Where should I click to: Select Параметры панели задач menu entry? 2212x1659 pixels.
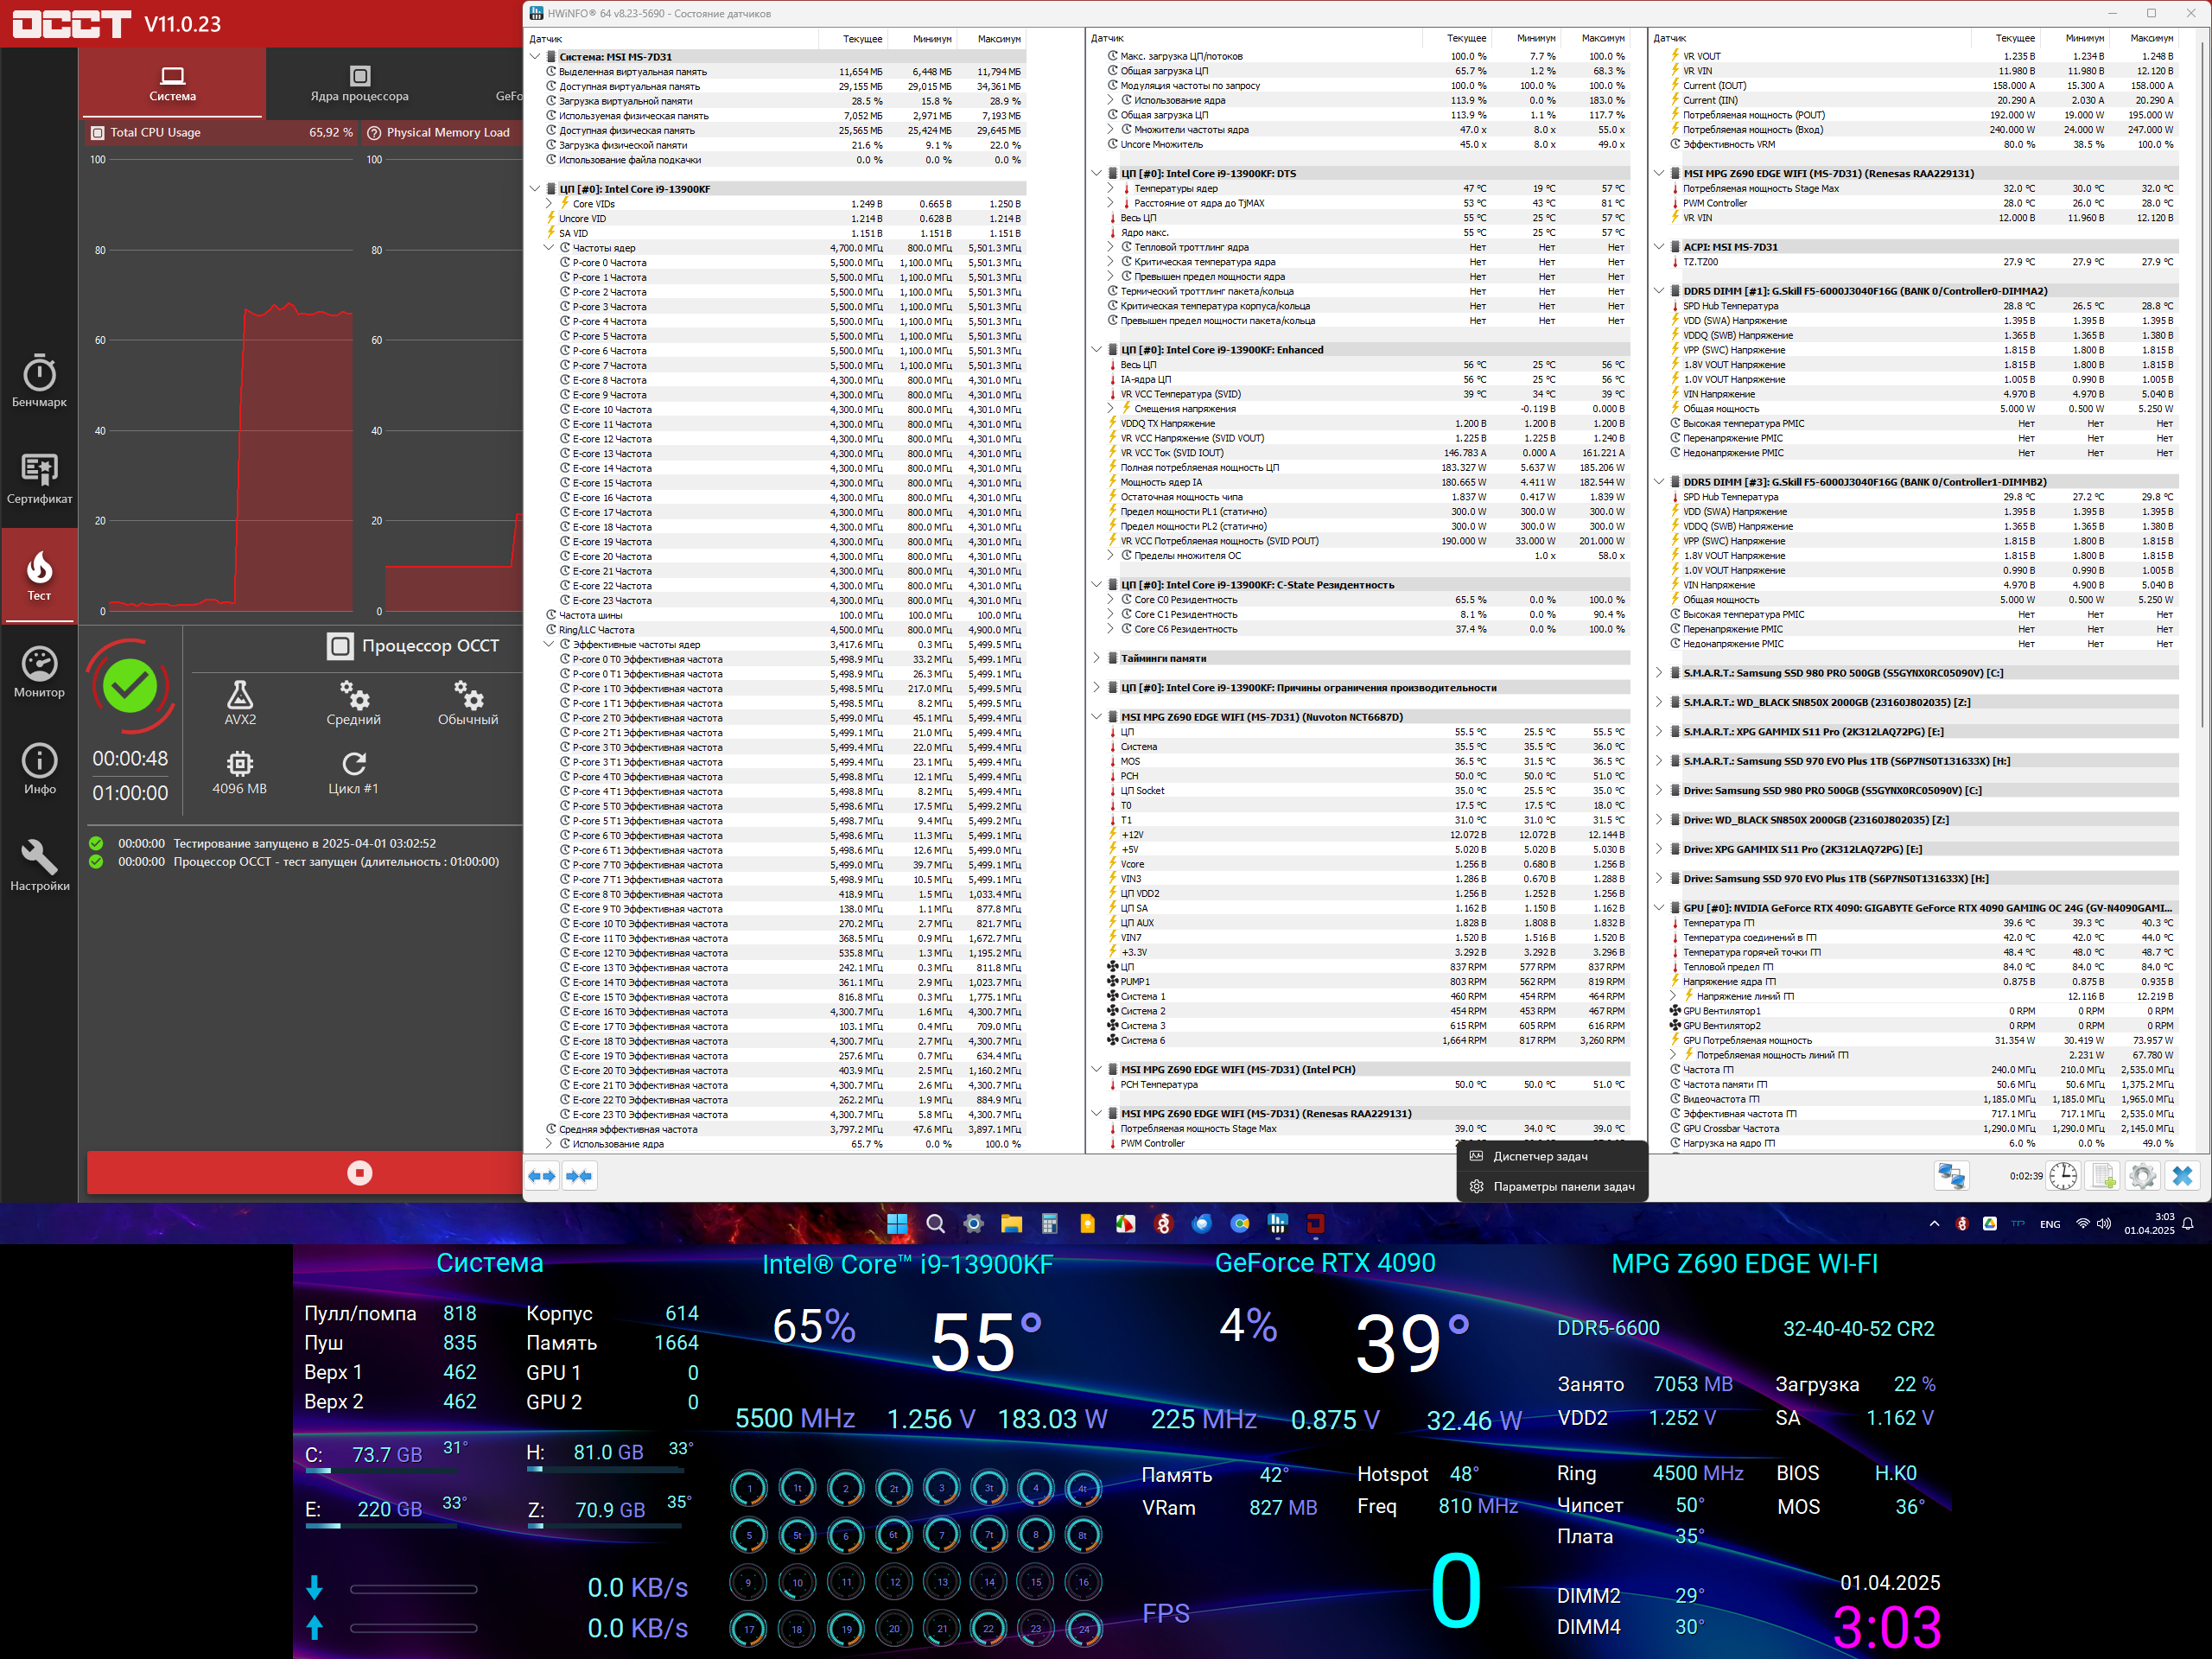pyautogui.click(x=1563, y=1187)
